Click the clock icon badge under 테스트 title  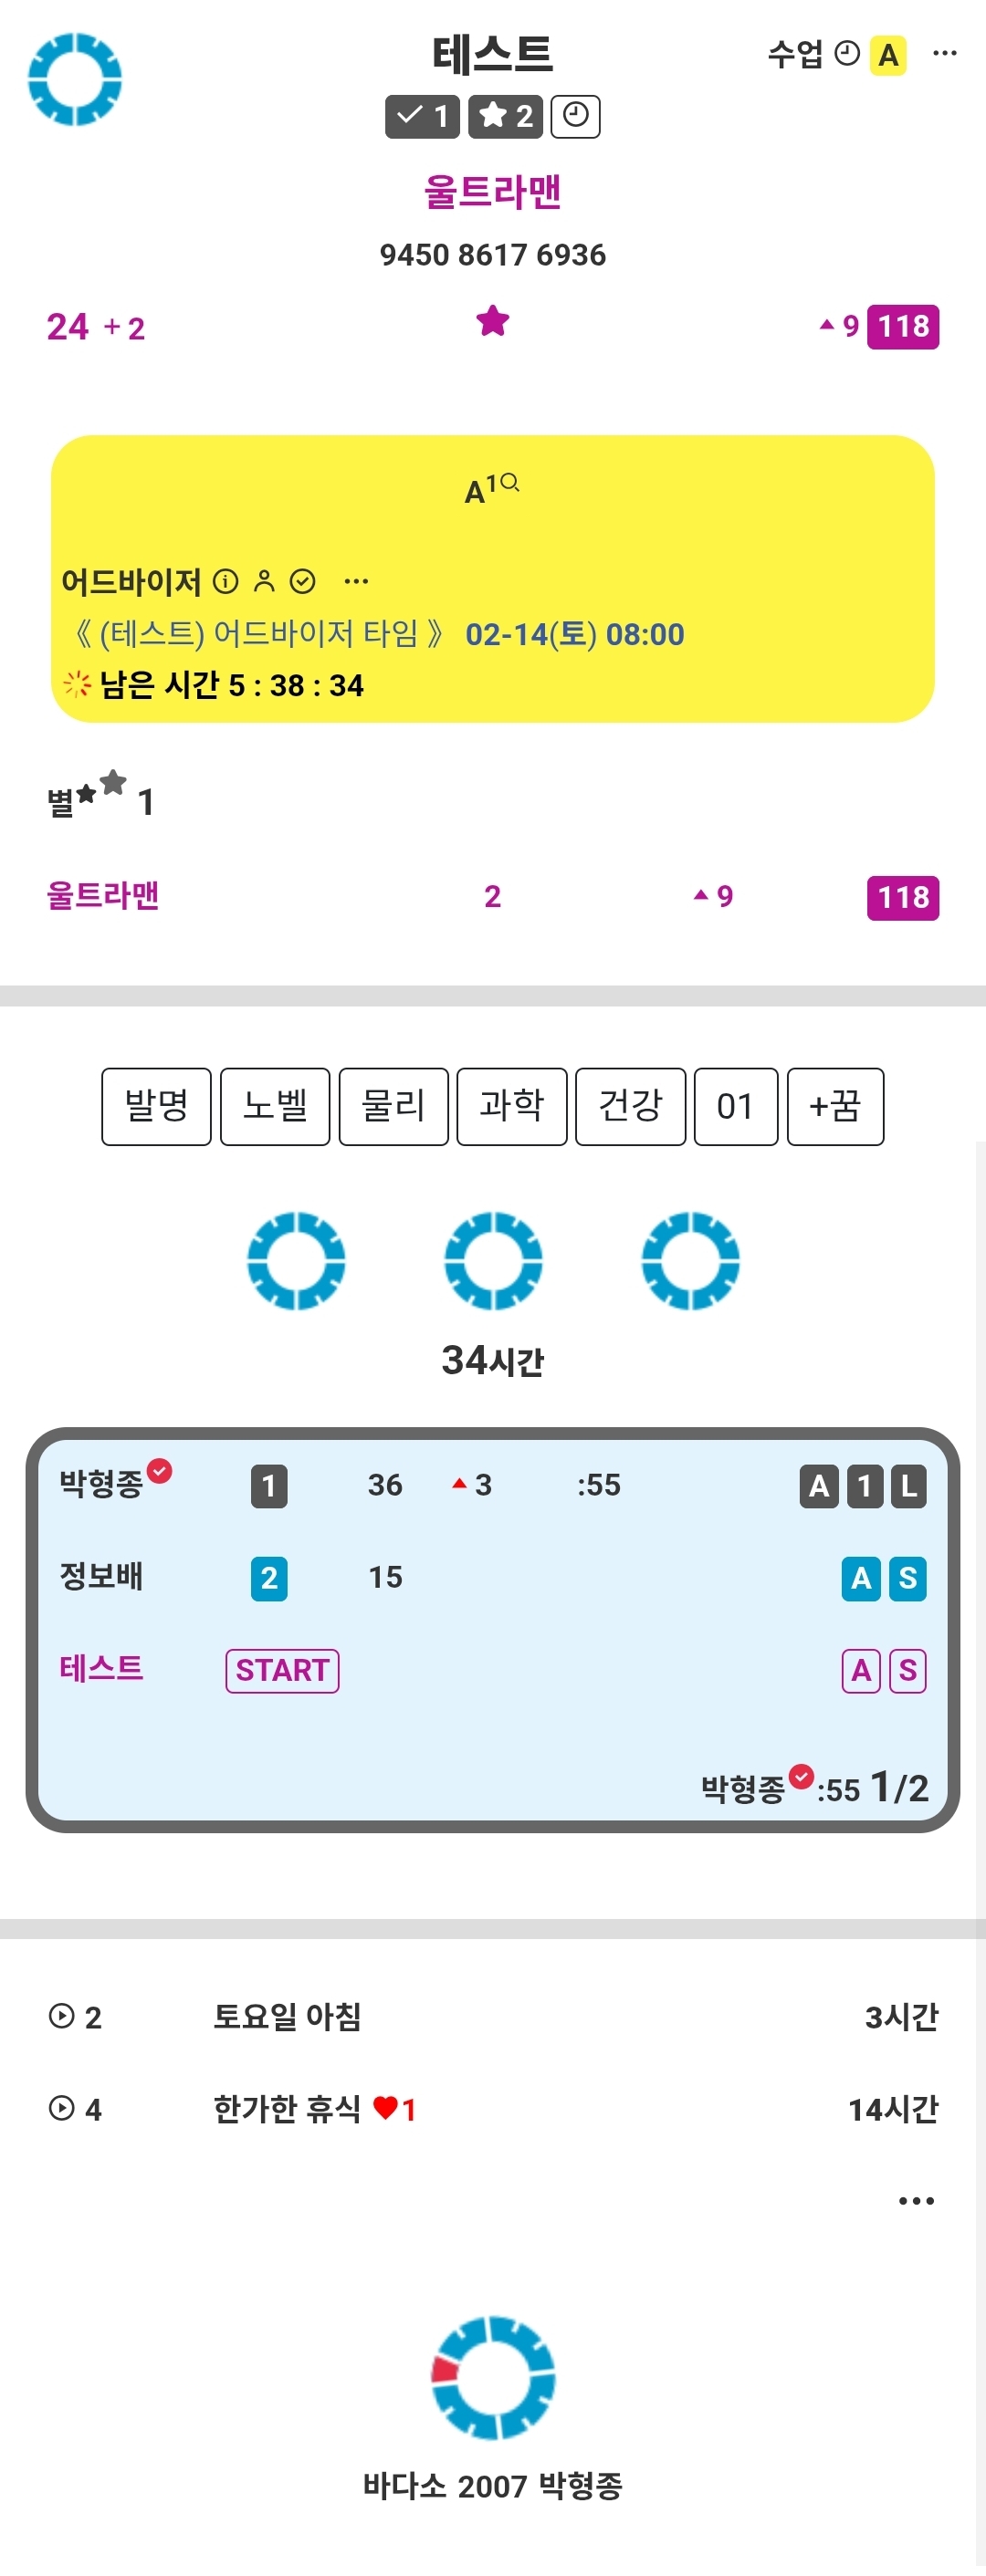click(575, 116)
